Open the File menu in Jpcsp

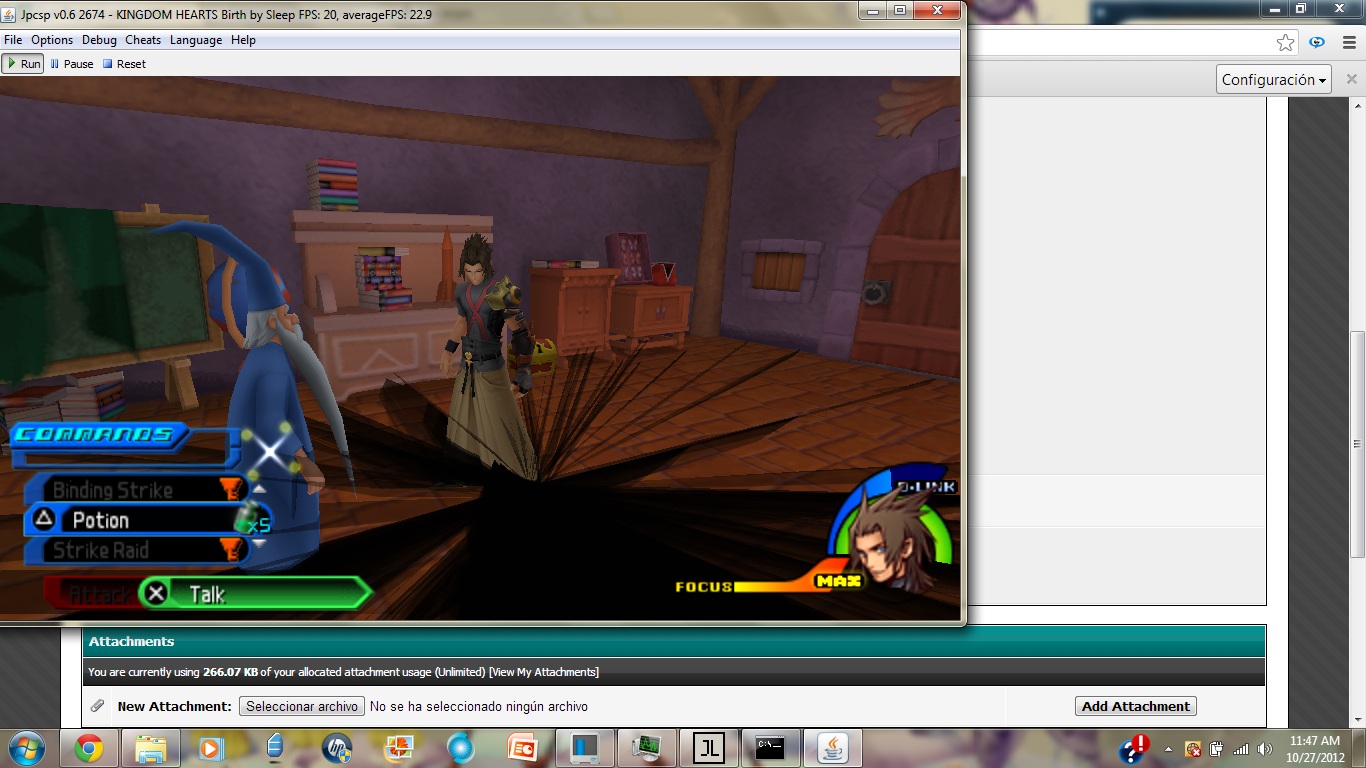(x=13, y=40)
